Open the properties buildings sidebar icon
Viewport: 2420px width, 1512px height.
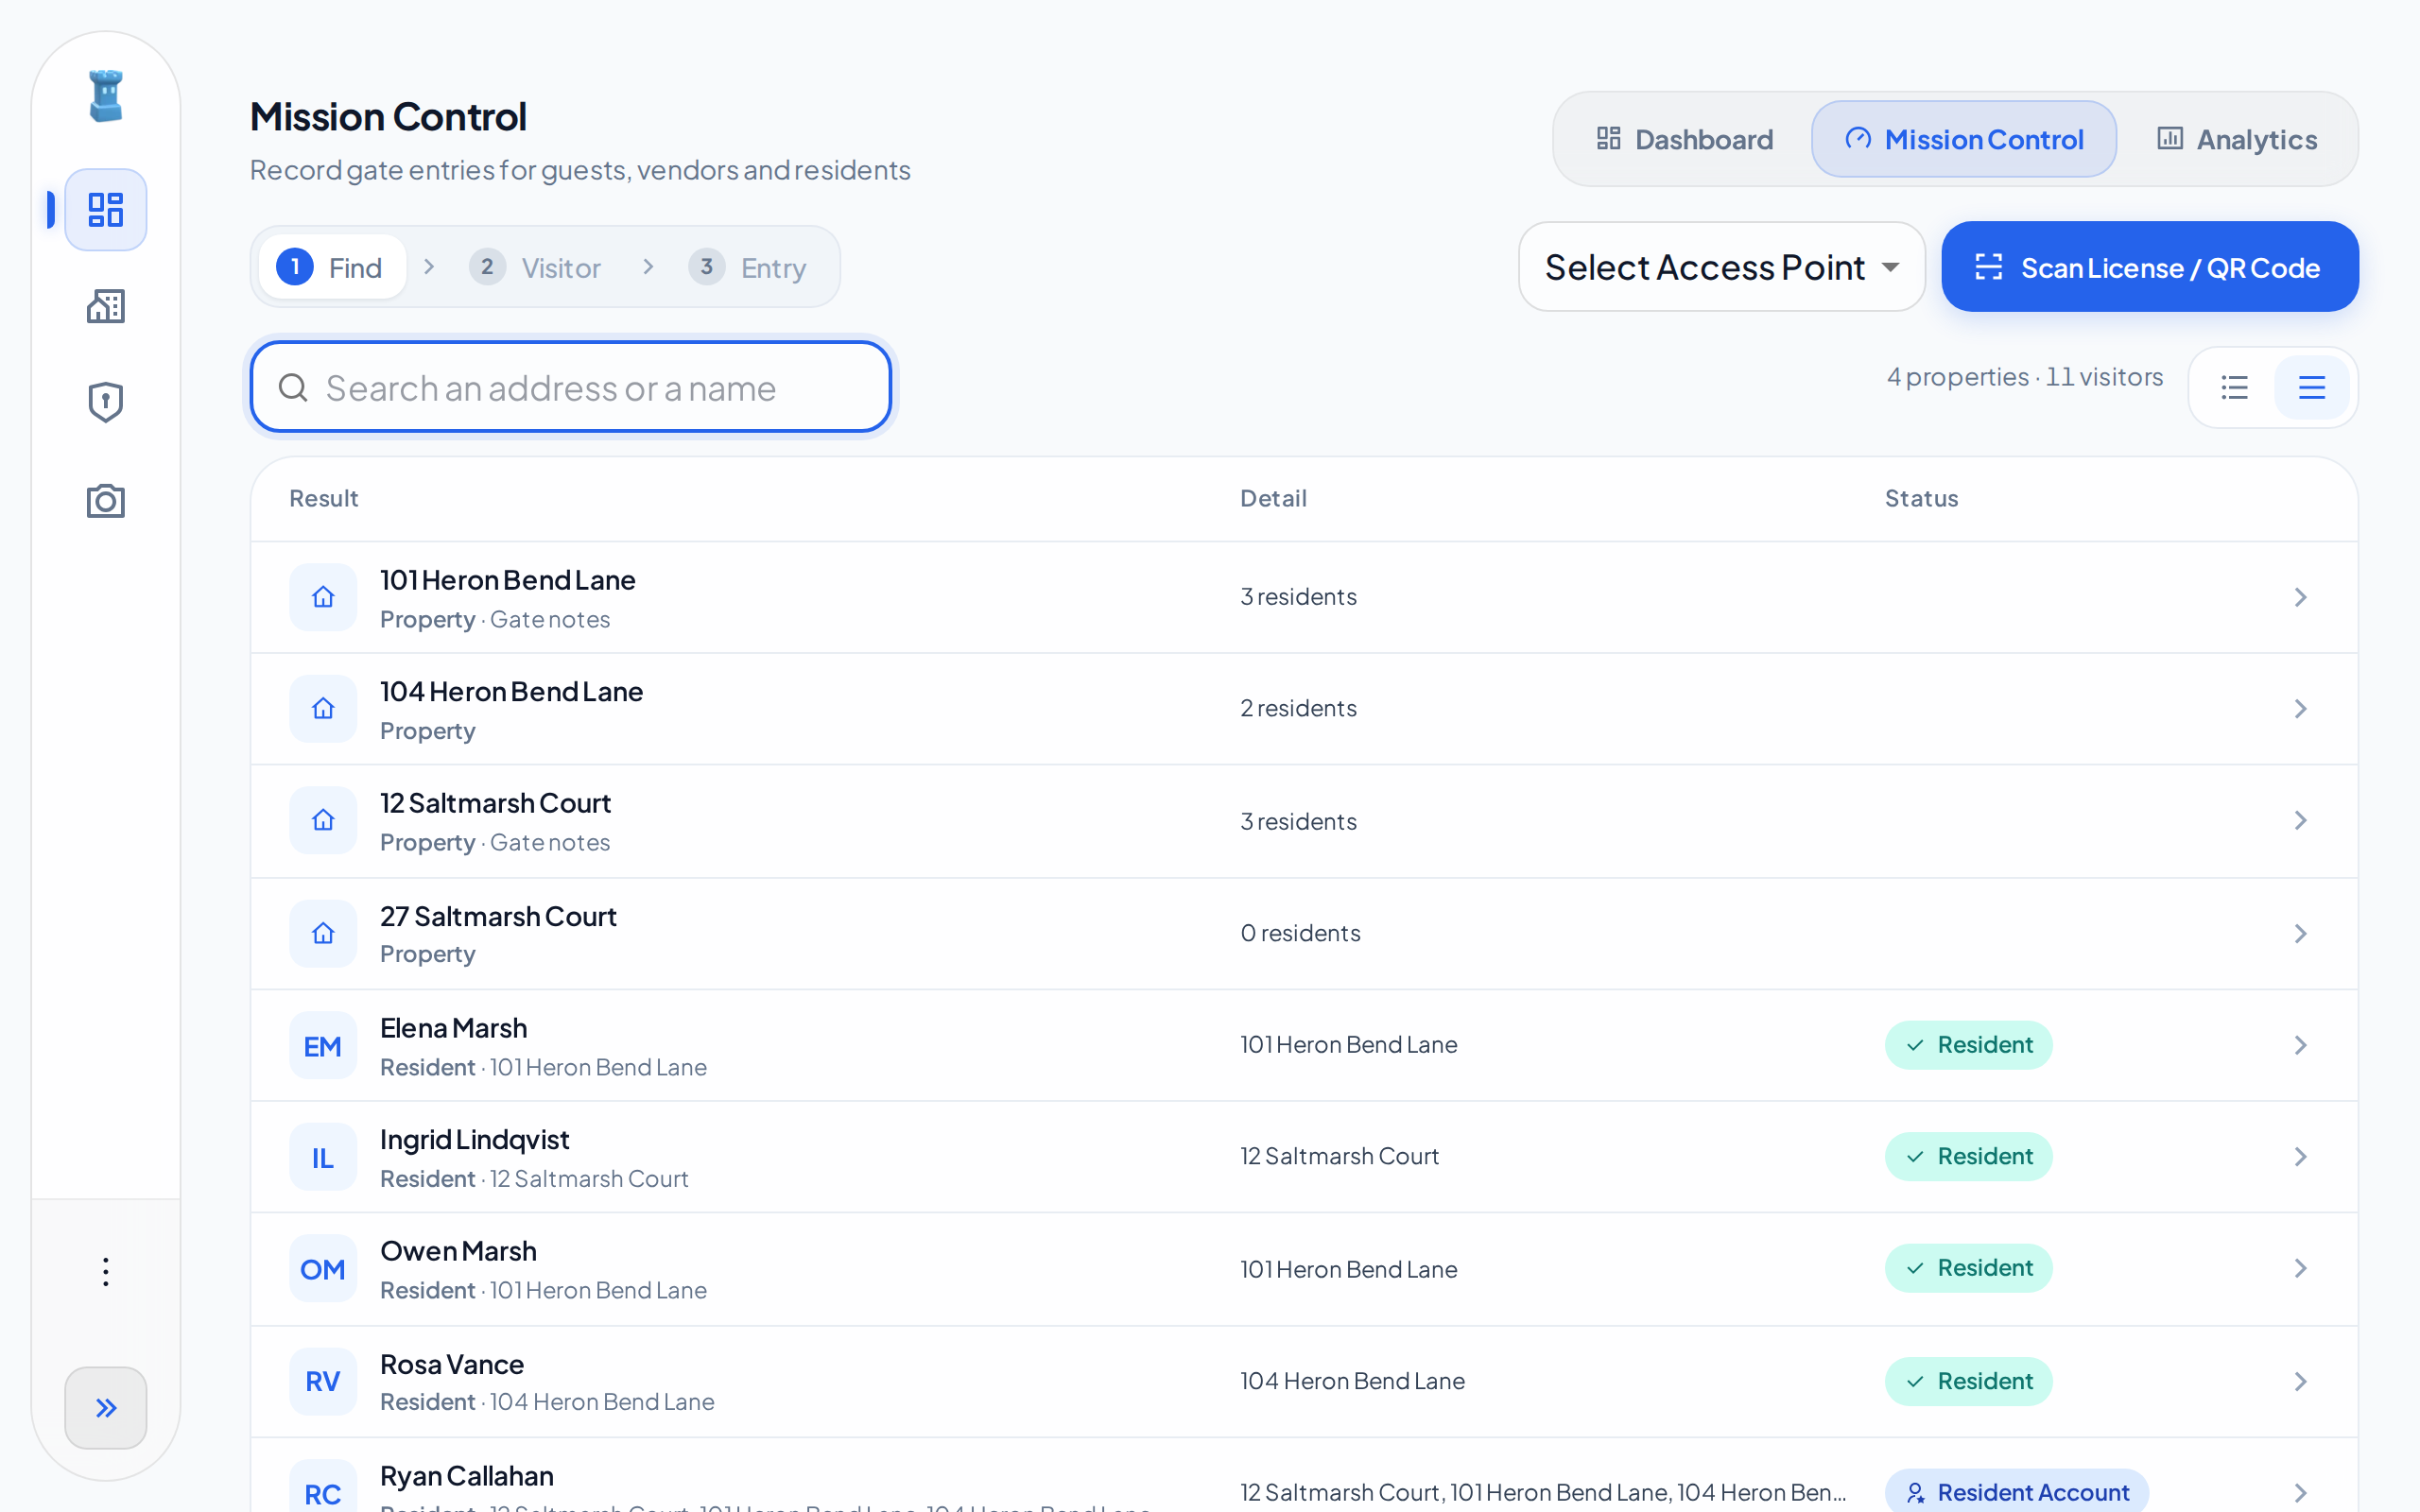(106, 307)
